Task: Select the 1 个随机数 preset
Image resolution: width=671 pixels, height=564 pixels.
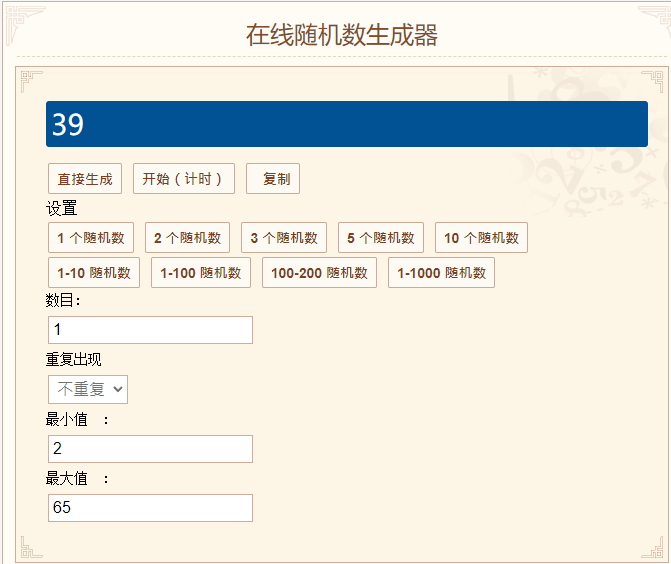Action: (x=91, y=237)
